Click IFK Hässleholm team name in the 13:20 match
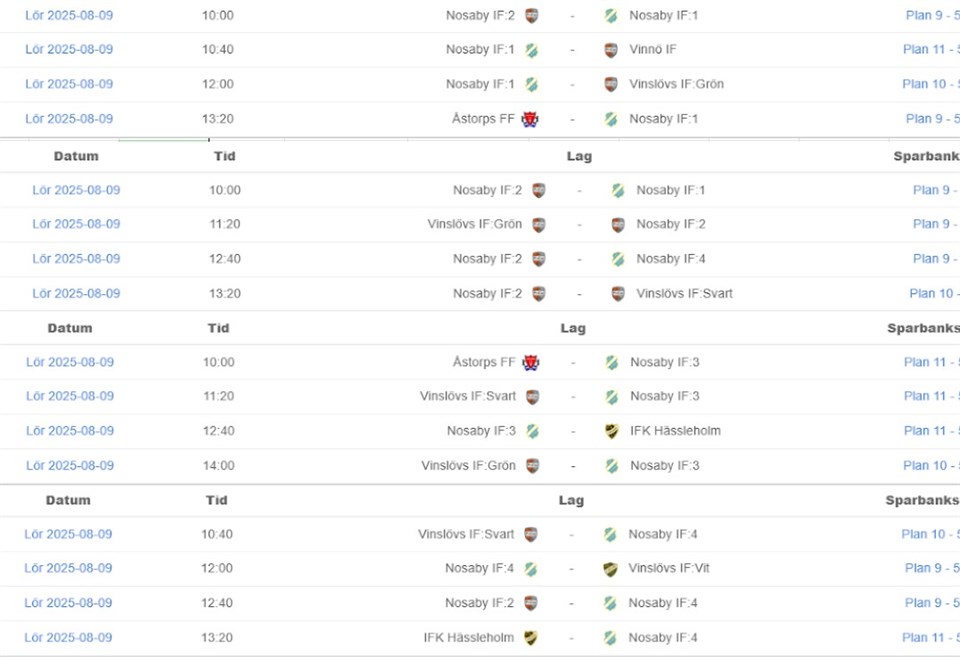This screenshot has width=960, height=657. pos(469,638)
